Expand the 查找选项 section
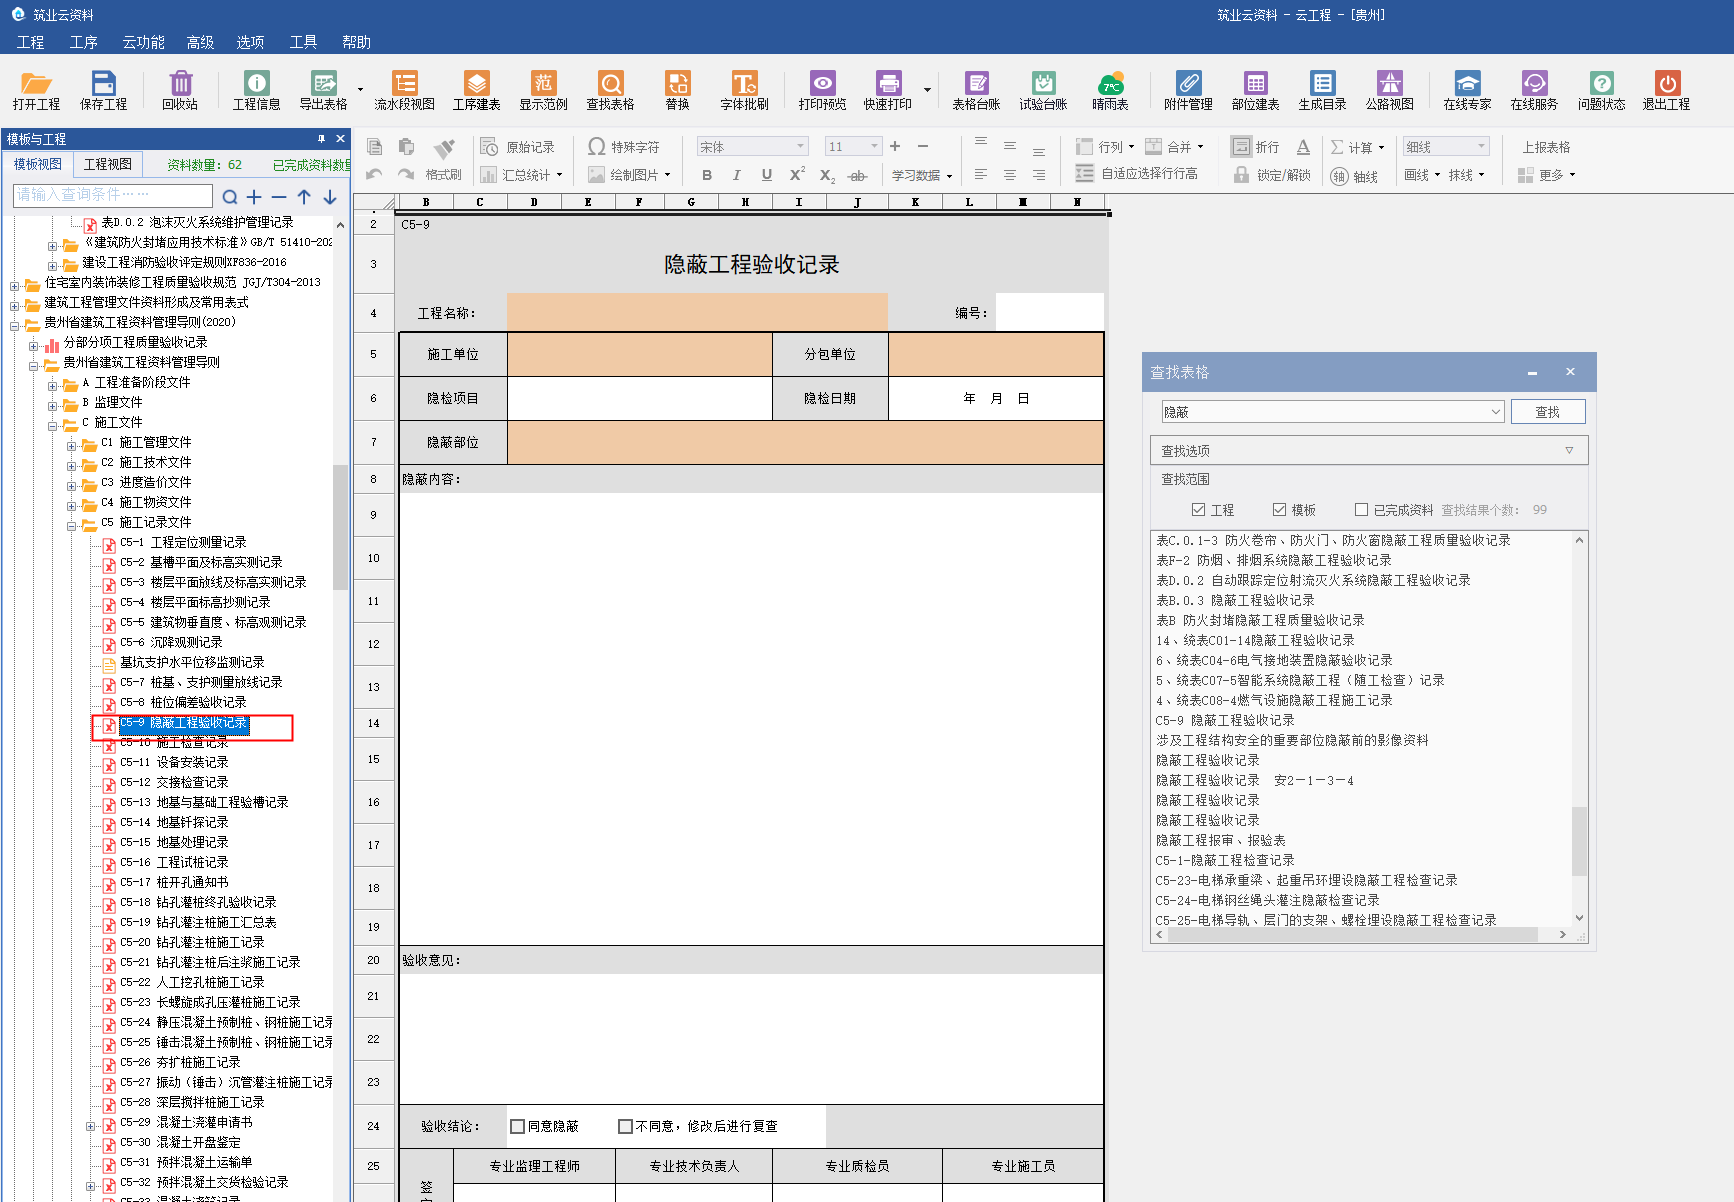1734x1202 pixels. pyautogui.click(x=1369, y=451)
